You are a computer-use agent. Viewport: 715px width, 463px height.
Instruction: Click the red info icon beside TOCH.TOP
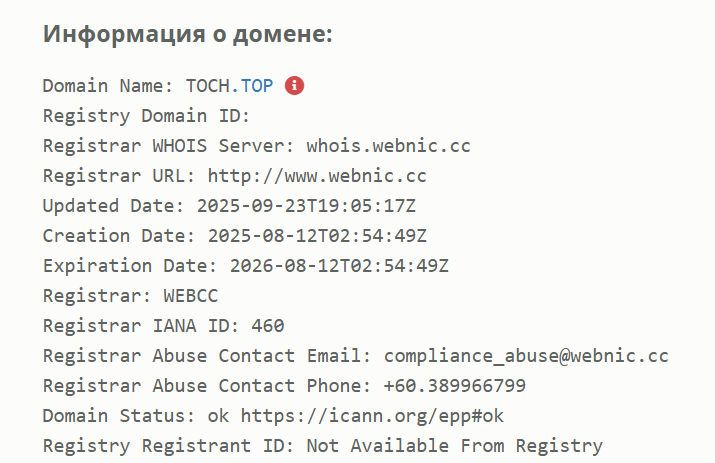(294, 86)
